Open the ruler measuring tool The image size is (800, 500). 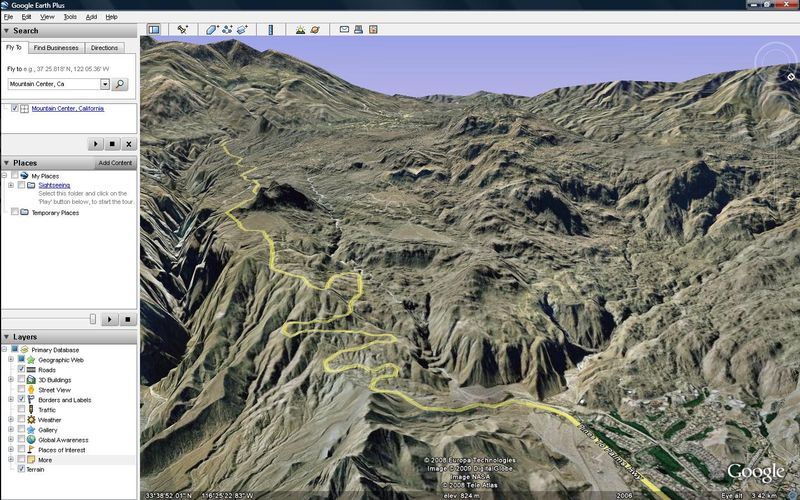point(270,30)
